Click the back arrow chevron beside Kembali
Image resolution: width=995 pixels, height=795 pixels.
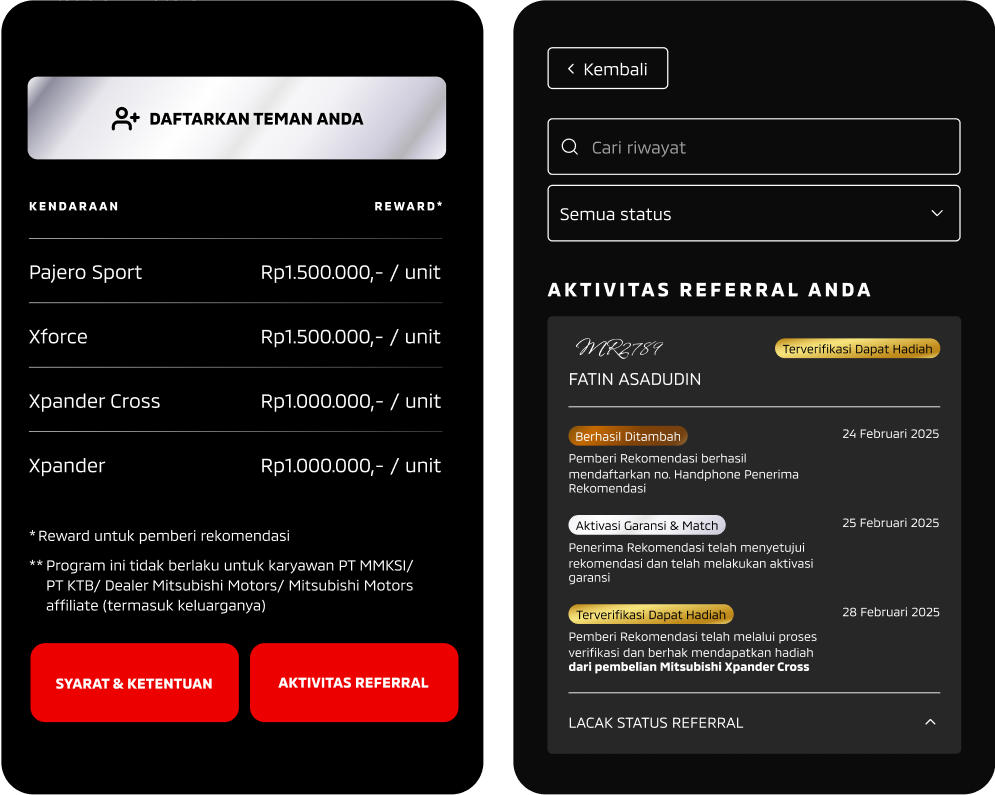click(x=571, y=69)
